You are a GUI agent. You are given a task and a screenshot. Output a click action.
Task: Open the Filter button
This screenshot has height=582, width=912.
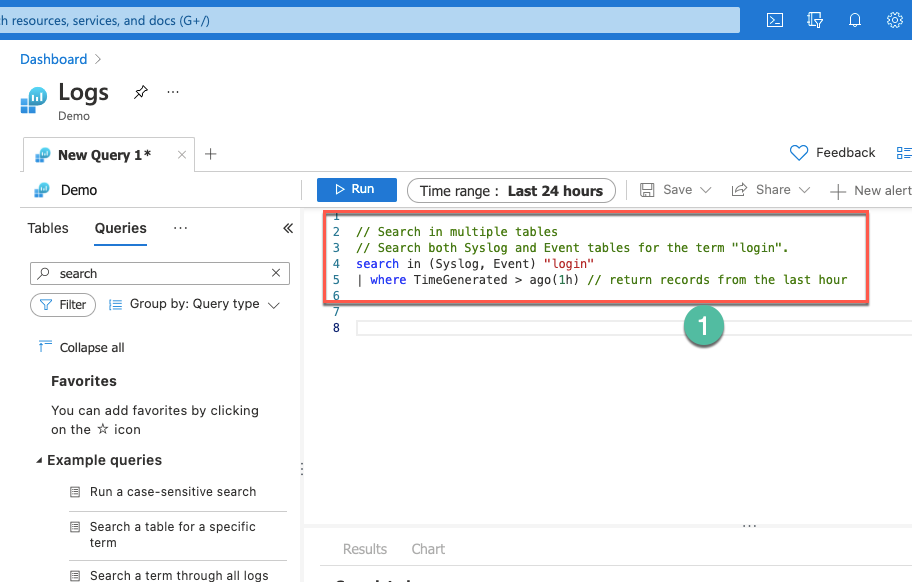tap(63, 305)
